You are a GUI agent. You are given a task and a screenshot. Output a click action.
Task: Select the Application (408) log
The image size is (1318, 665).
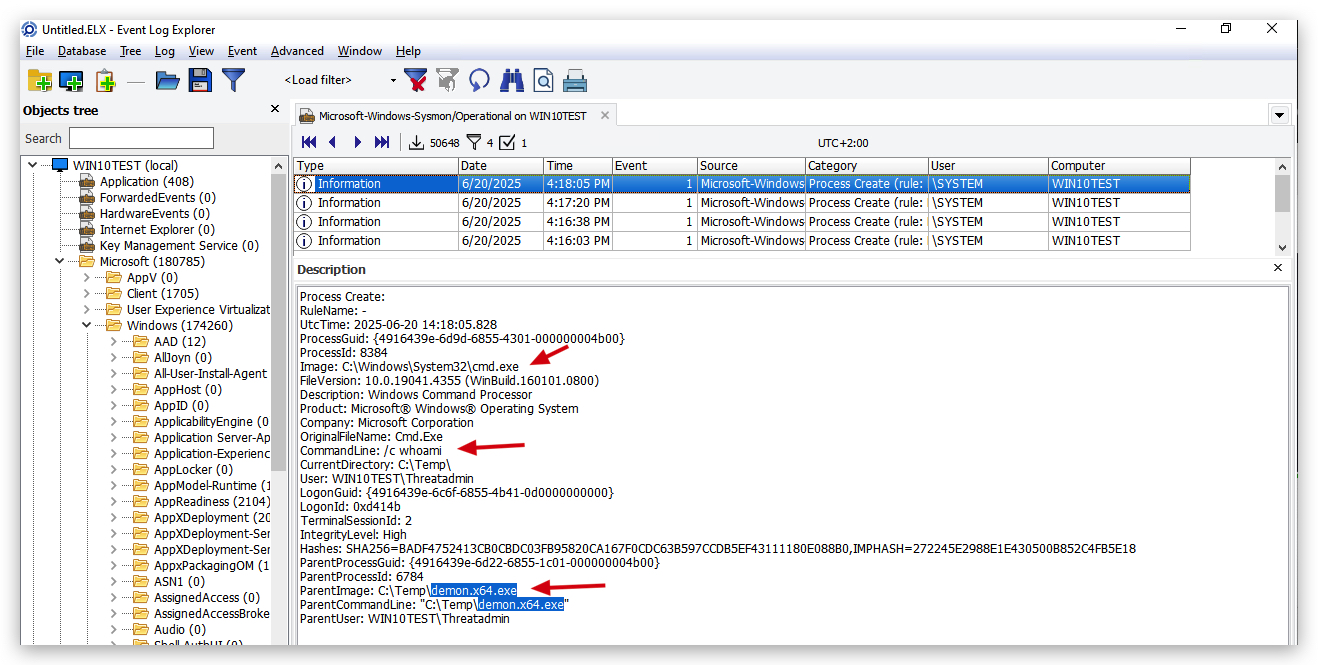[147, 181]
